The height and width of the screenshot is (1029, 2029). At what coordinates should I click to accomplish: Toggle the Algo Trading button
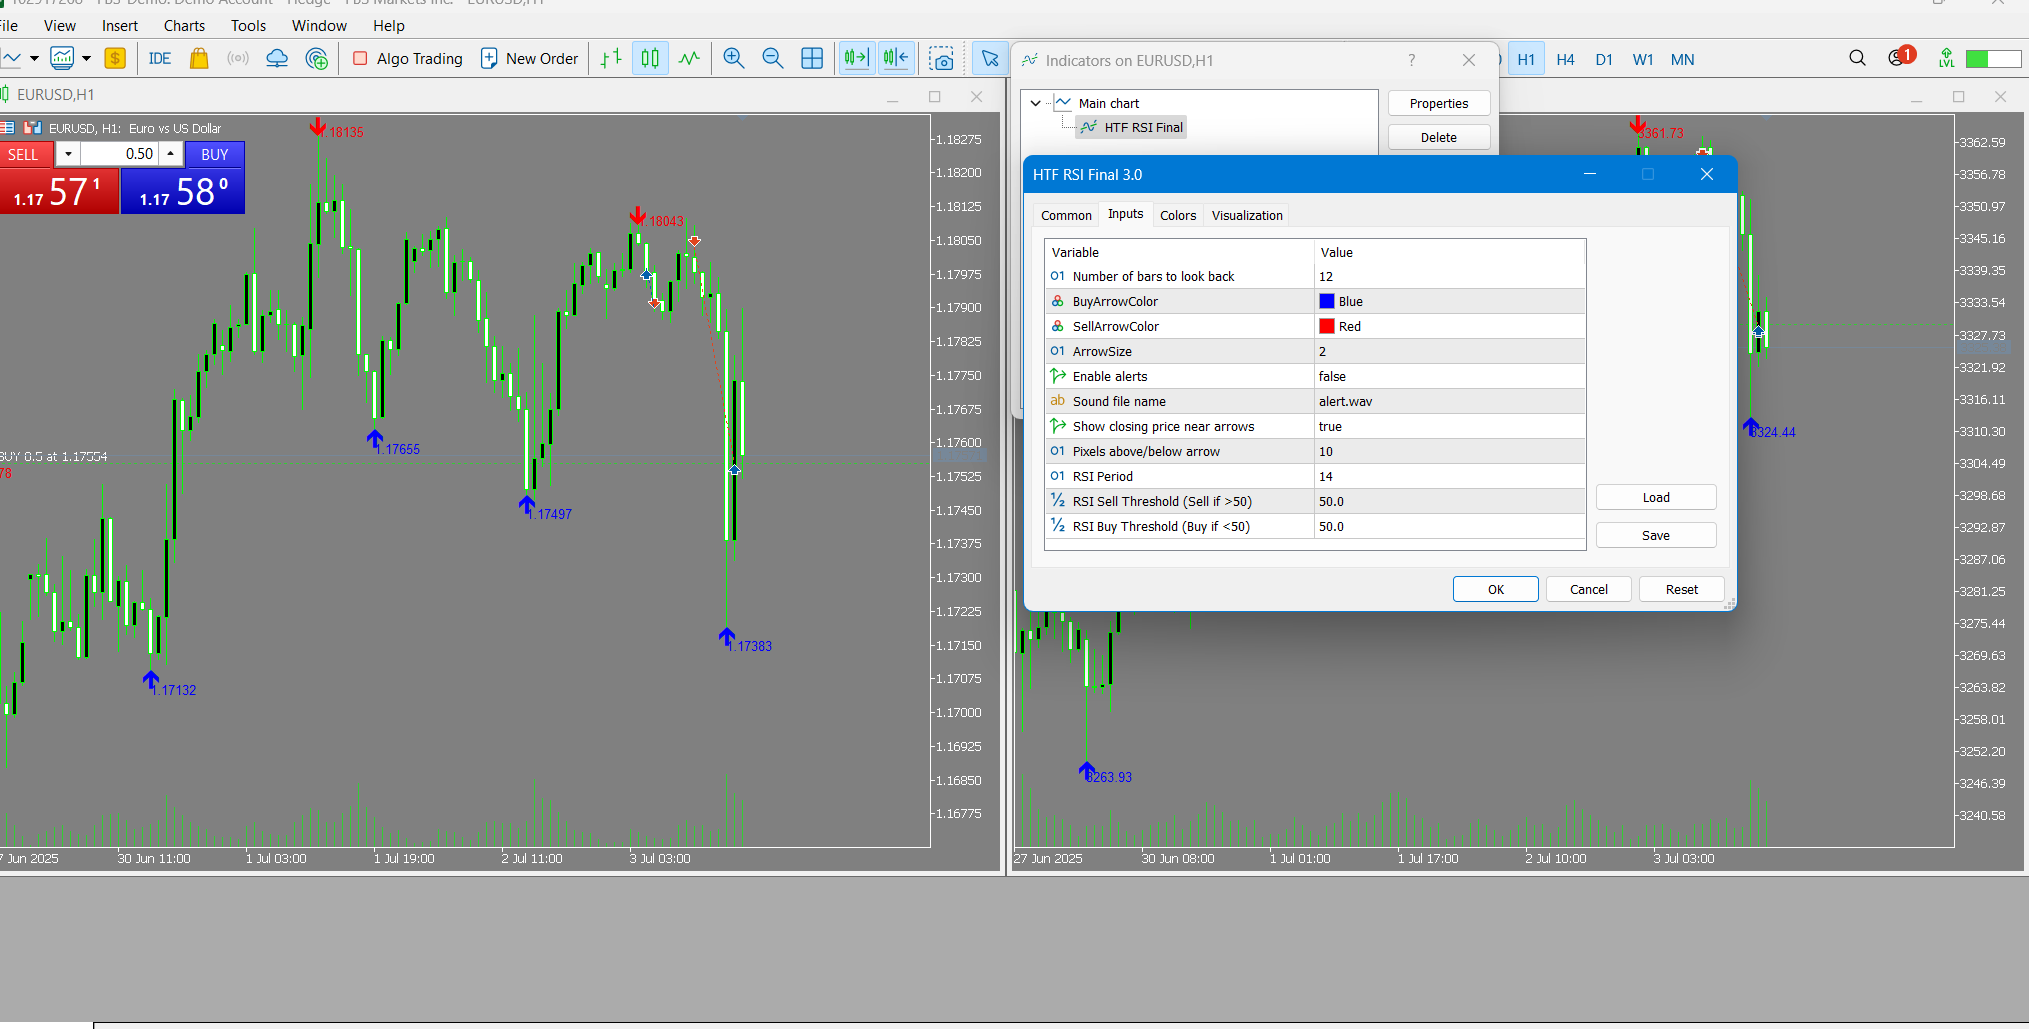(408, 59)
